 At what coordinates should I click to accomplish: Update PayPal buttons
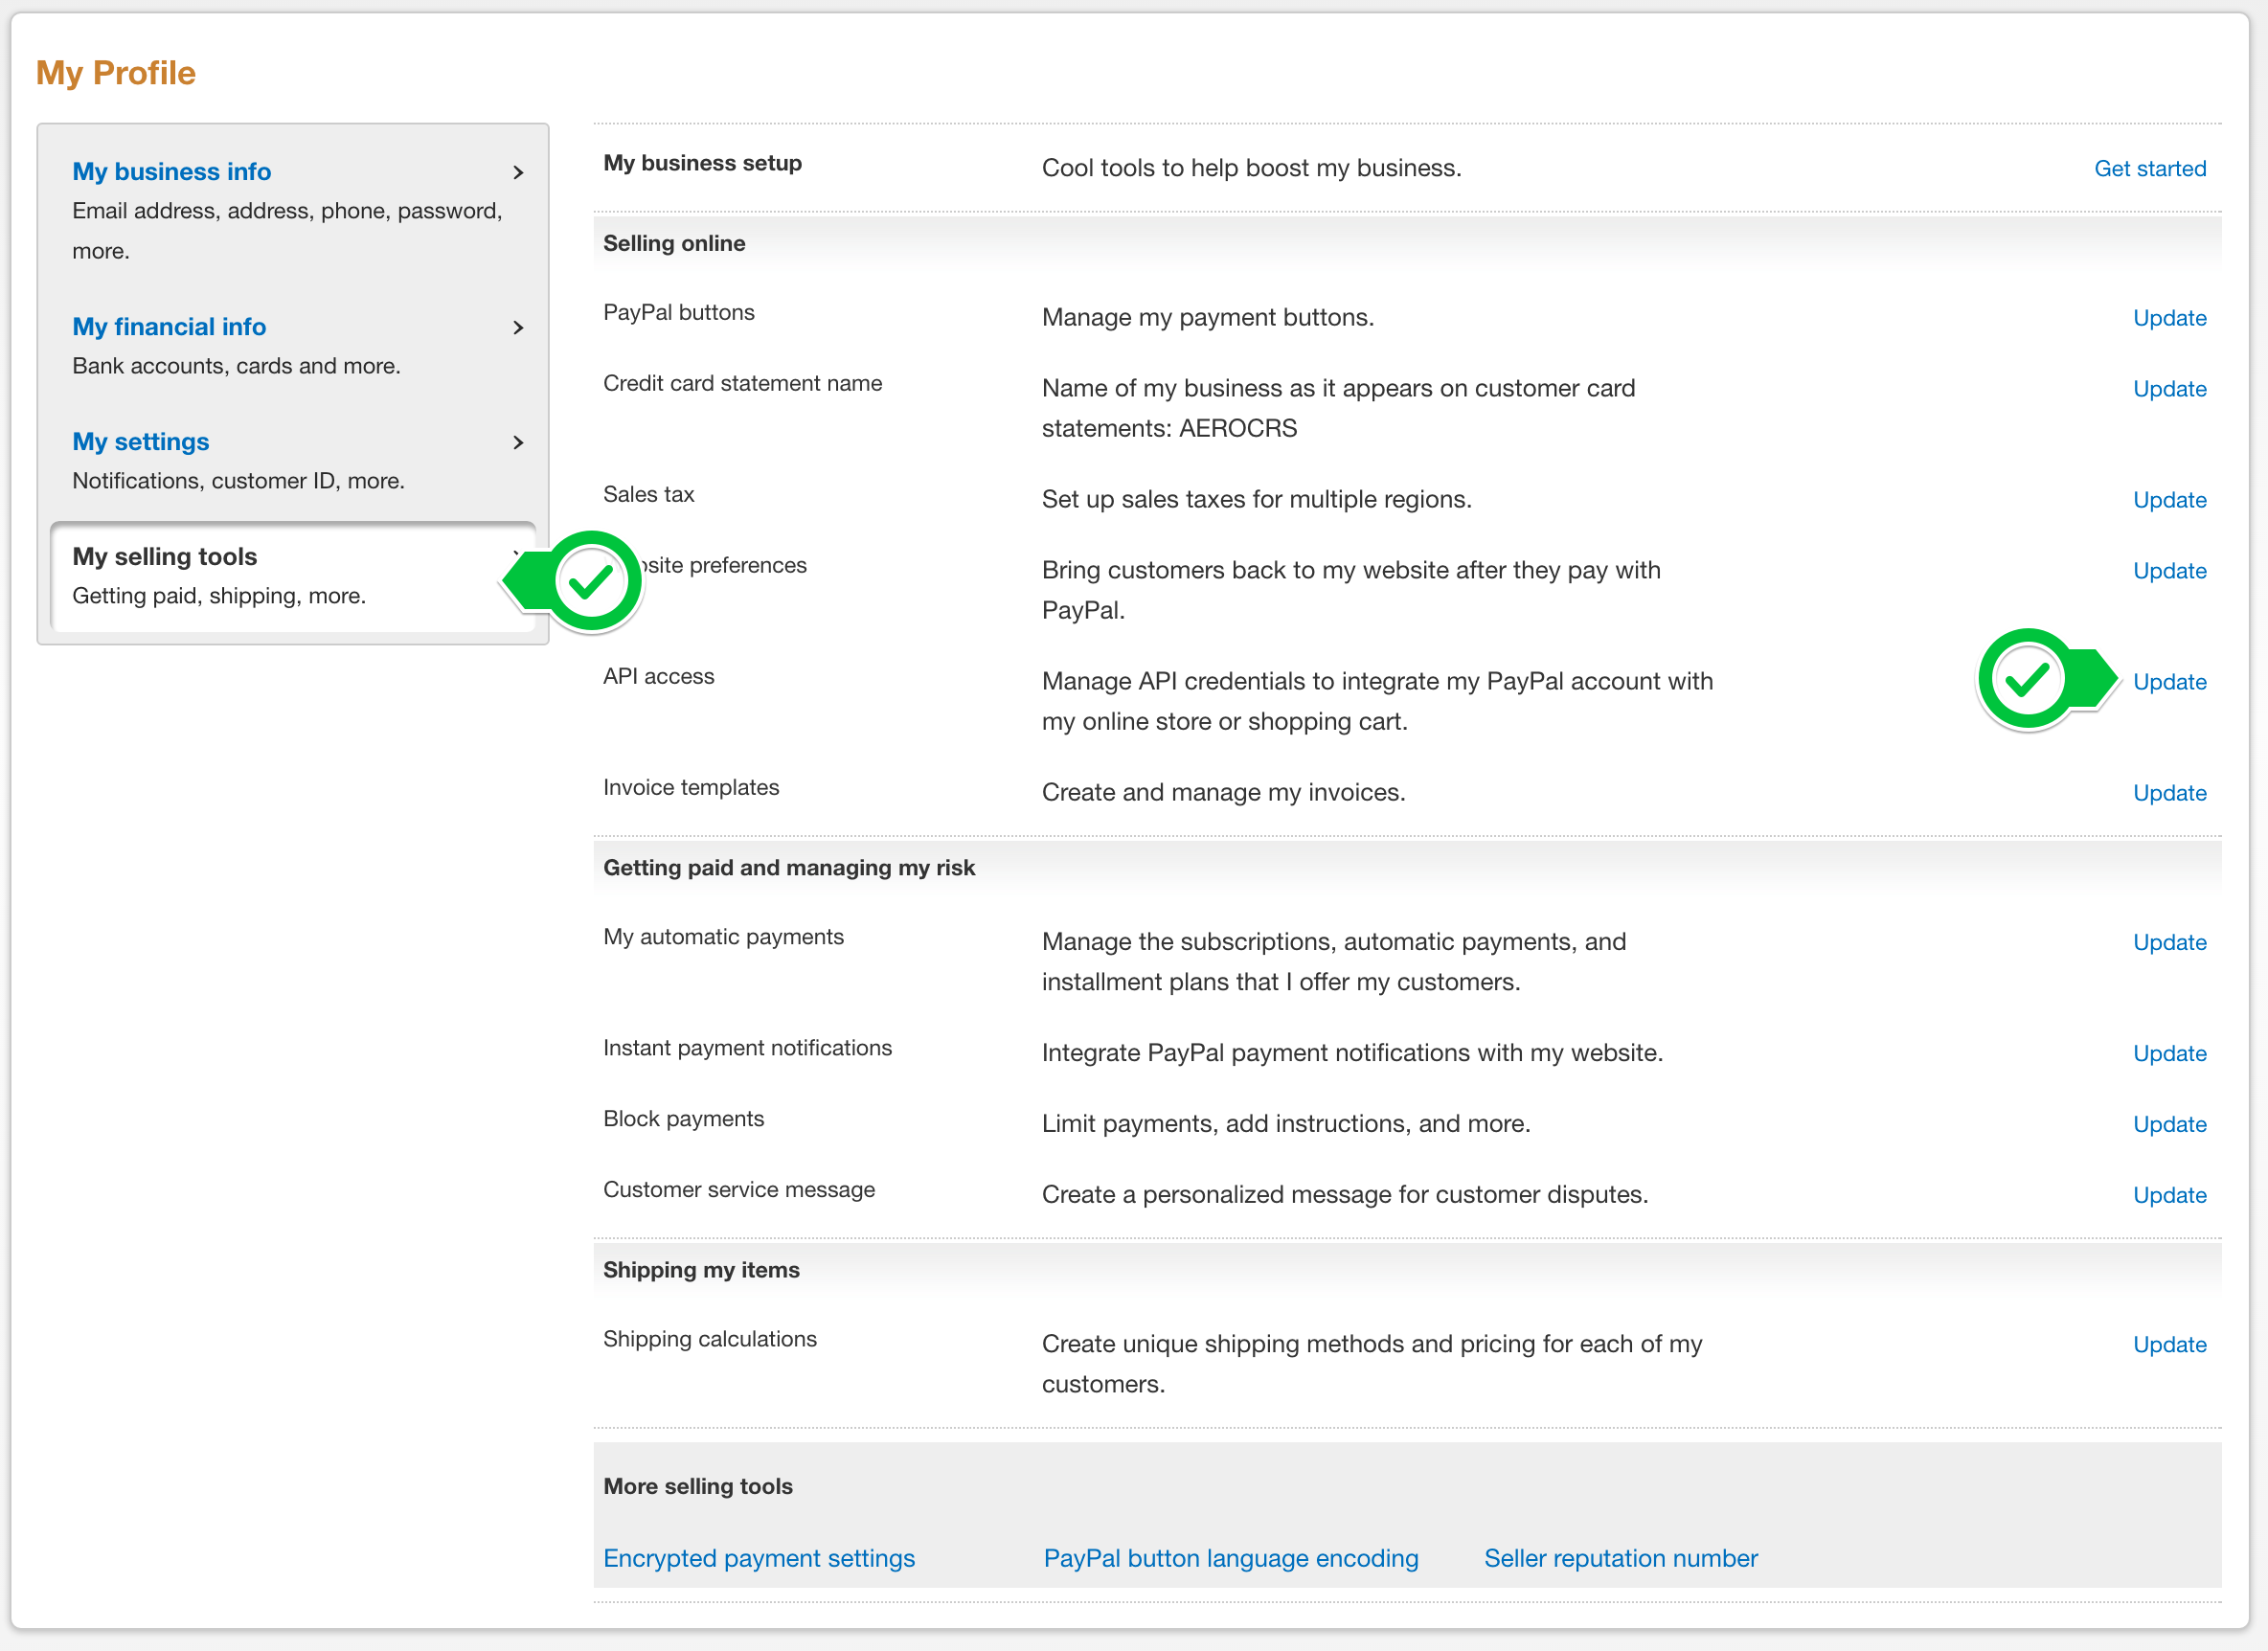click(x=2169, y=318)
